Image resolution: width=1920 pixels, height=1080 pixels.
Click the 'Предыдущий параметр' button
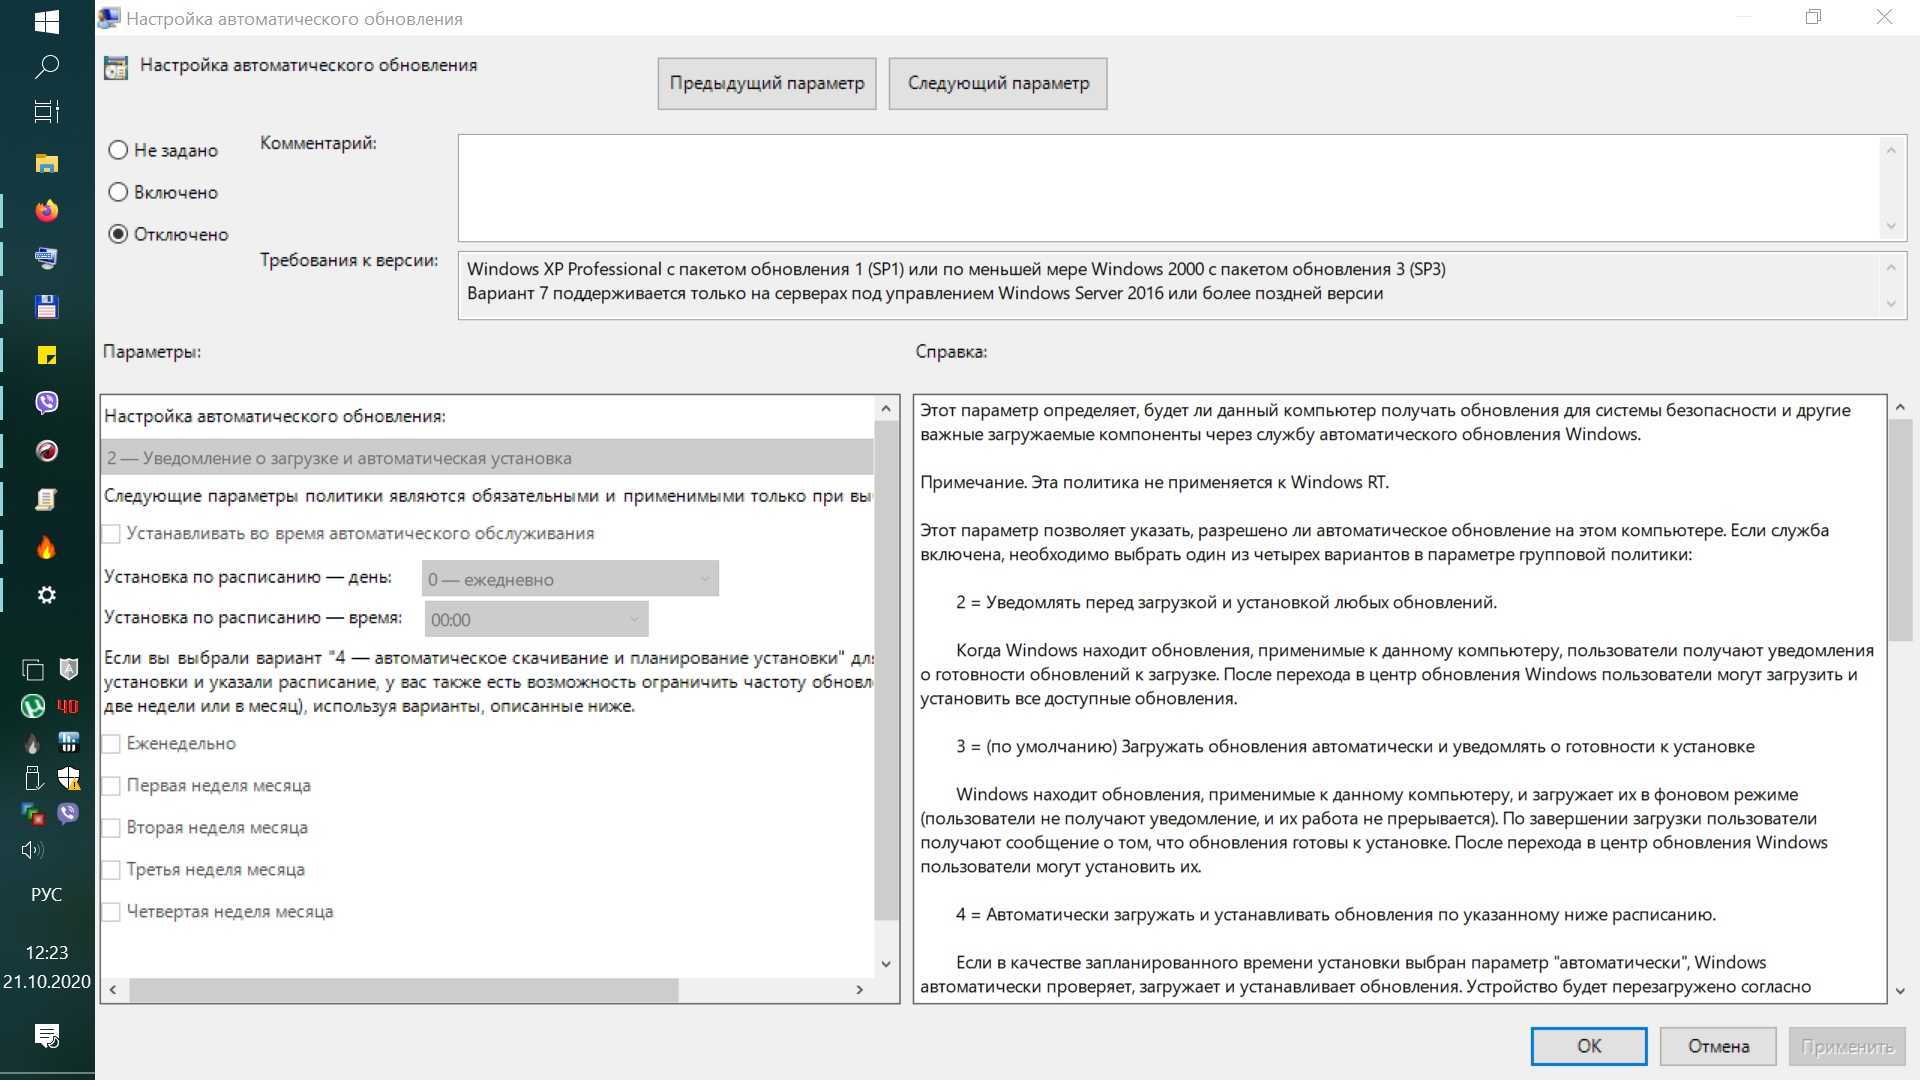click(766, 83)
